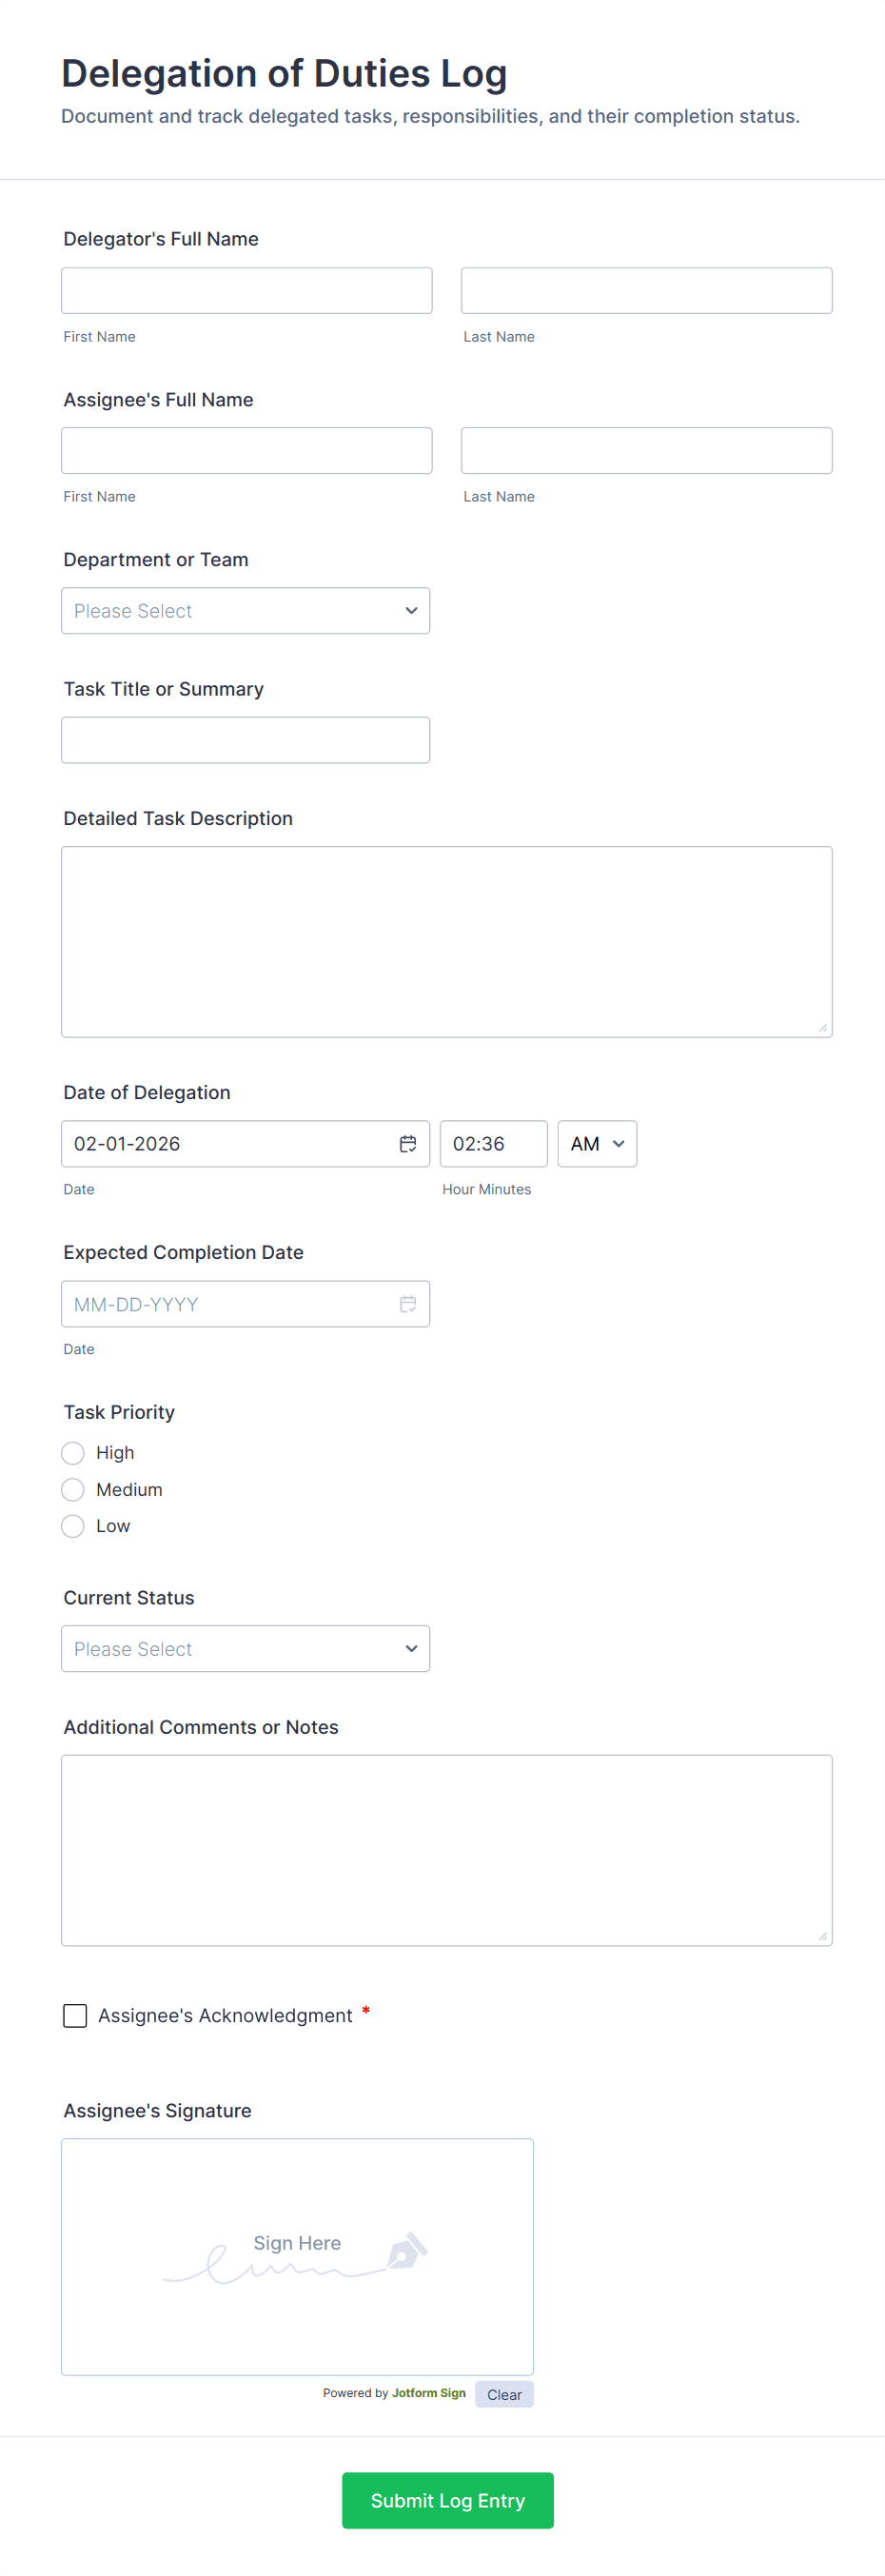
Task: Change the AM/PM selector
Action: [x=597, y=1144]
